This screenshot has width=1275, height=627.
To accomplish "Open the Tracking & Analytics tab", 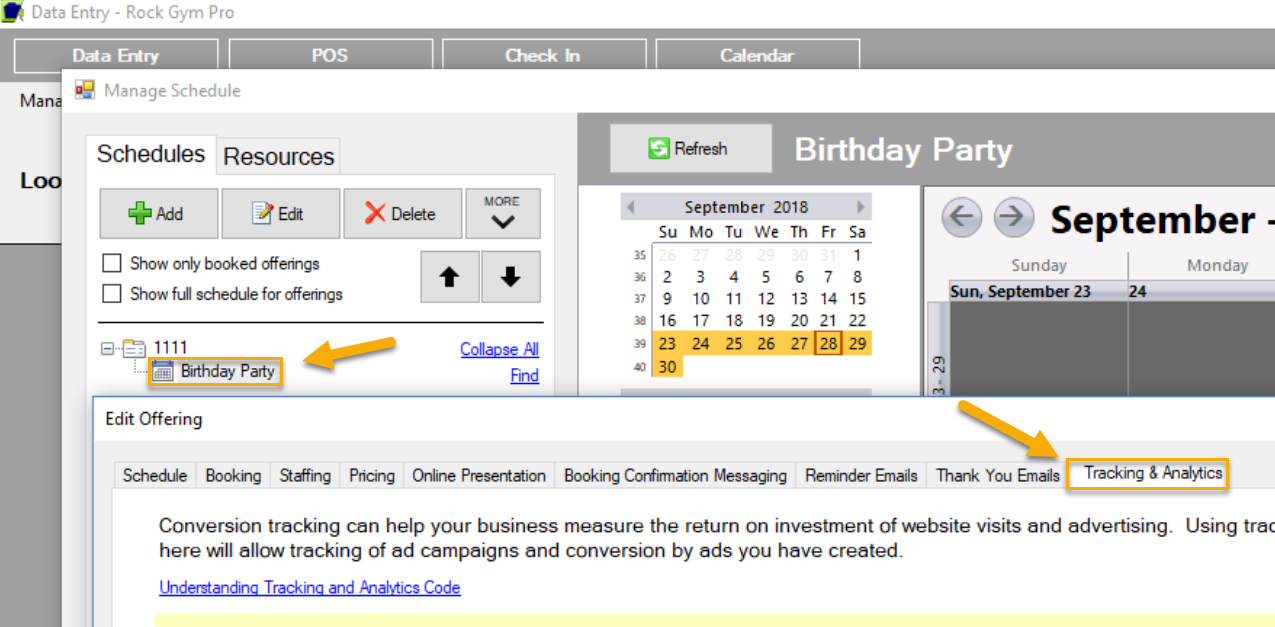I will click(x=1148, y=473).
